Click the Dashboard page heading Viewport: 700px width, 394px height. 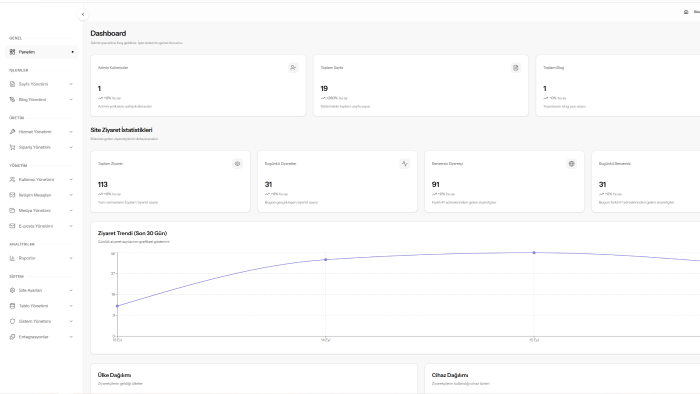108,33
